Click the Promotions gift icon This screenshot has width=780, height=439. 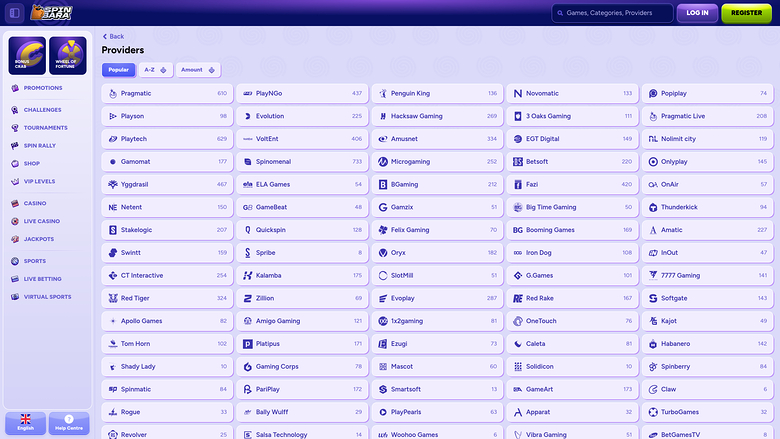tap(14, 88)
